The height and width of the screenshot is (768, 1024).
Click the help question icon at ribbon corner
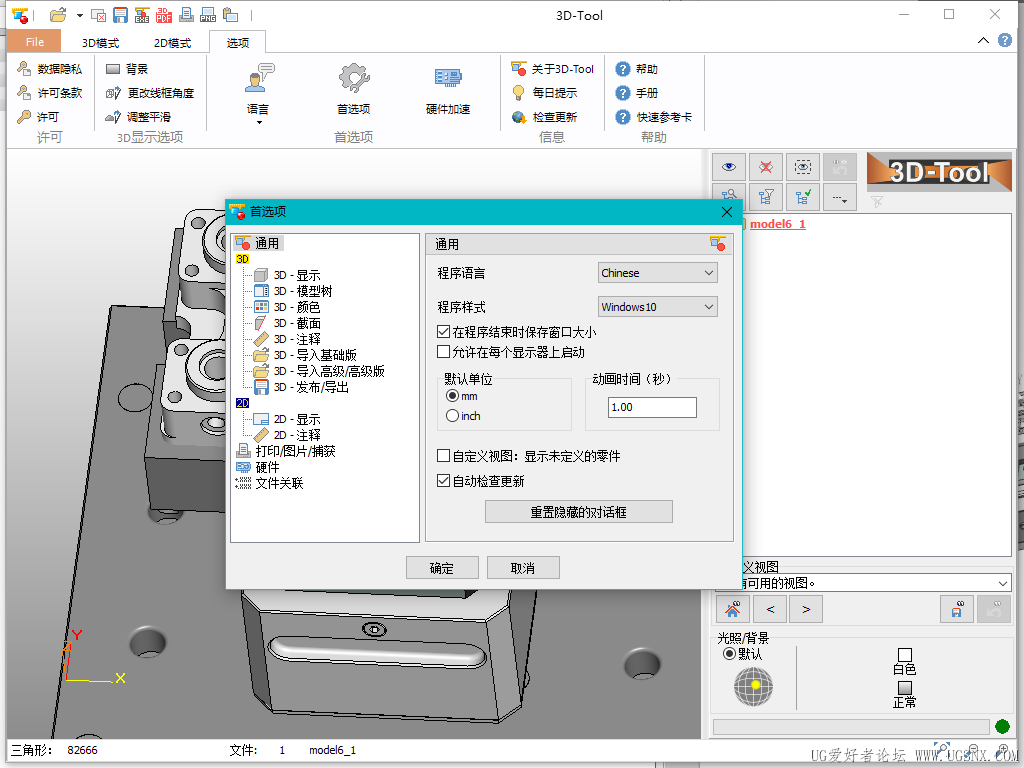pyautogui.click(x=1005, y=40)
